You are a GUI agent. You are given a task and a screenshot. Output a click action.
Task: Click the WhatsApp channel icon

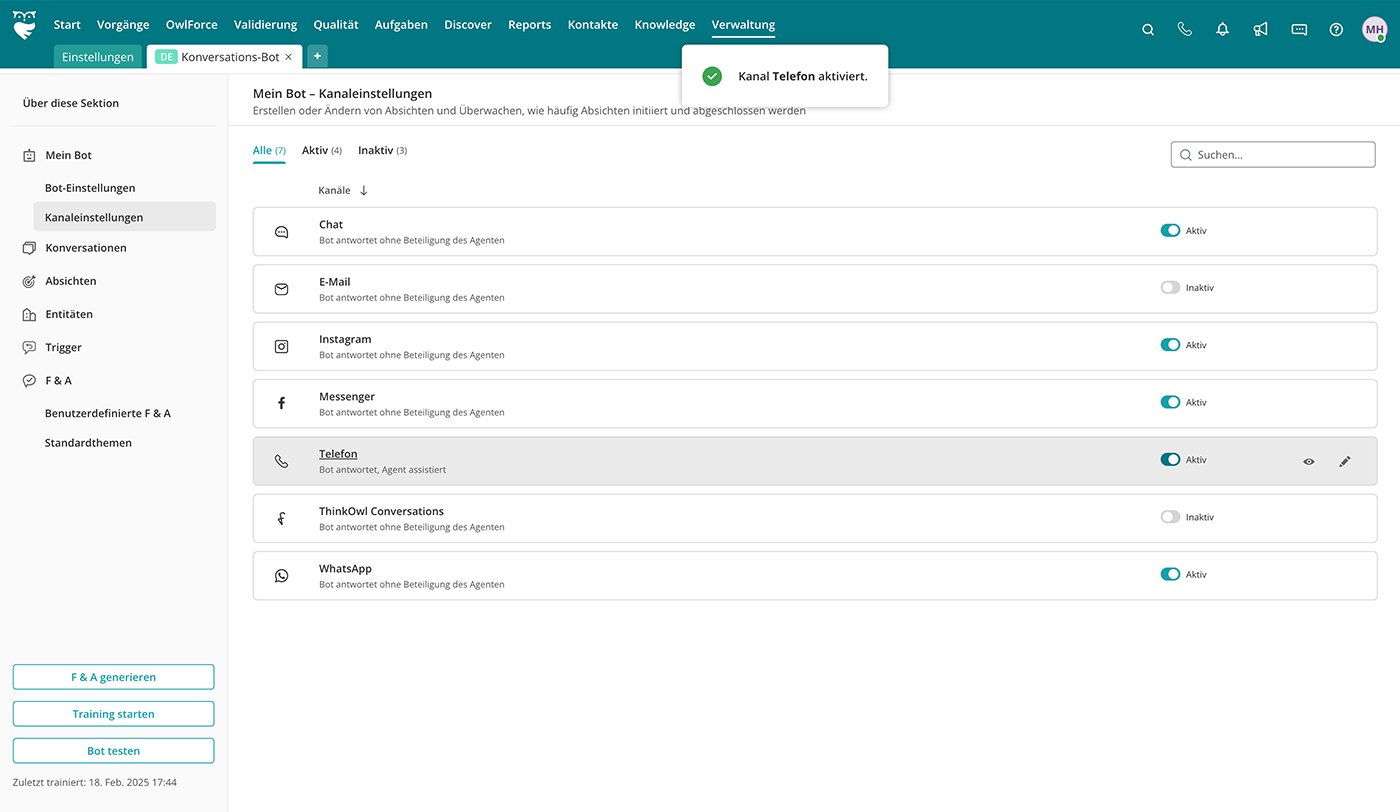(281, 576)
